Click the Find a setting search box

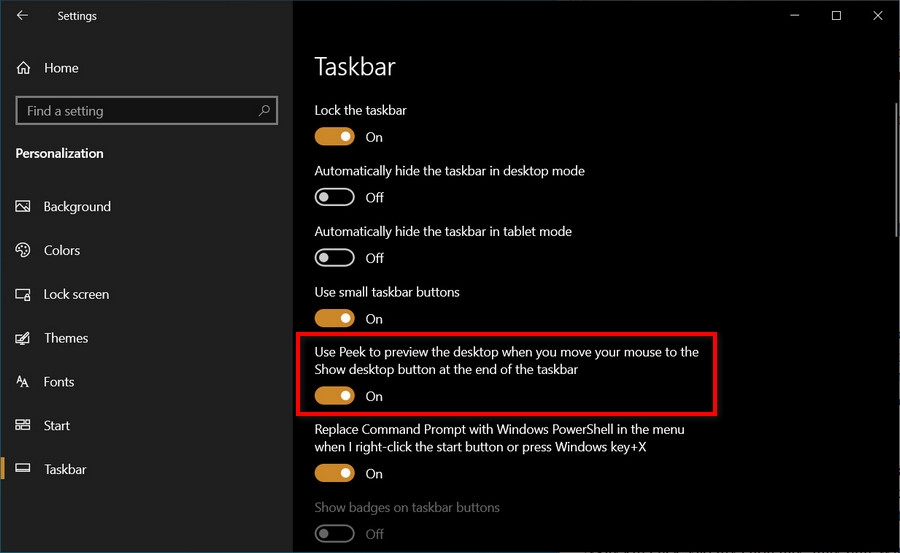[x=146, y=110]
